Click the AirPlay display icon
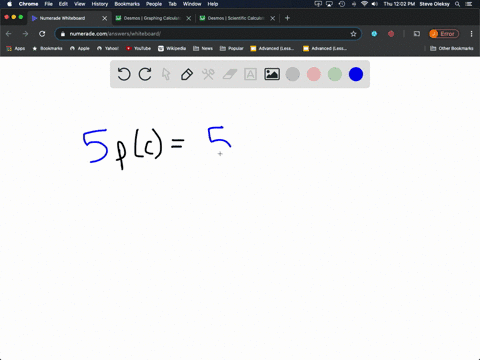The height and width of the screenshot is (360, 480). pyautogui.click(x=329, y=4)
